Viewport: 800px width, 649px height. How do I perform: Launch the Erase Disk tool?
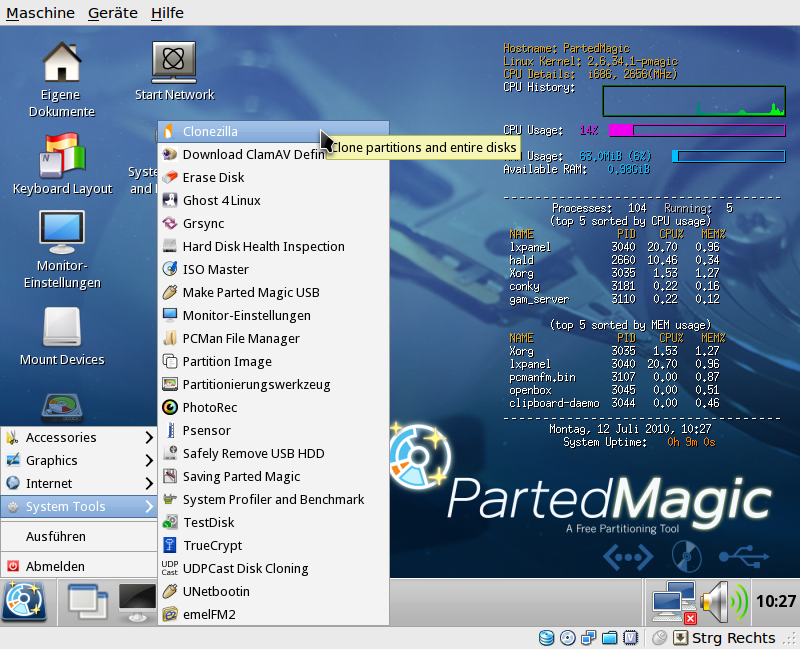click(213, 177)
